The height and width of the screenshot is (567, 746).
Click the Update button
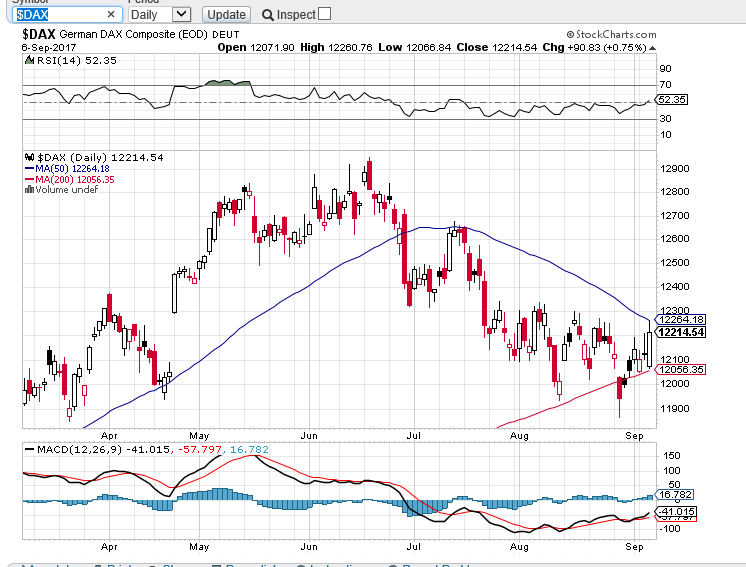(x=226, y=15)
